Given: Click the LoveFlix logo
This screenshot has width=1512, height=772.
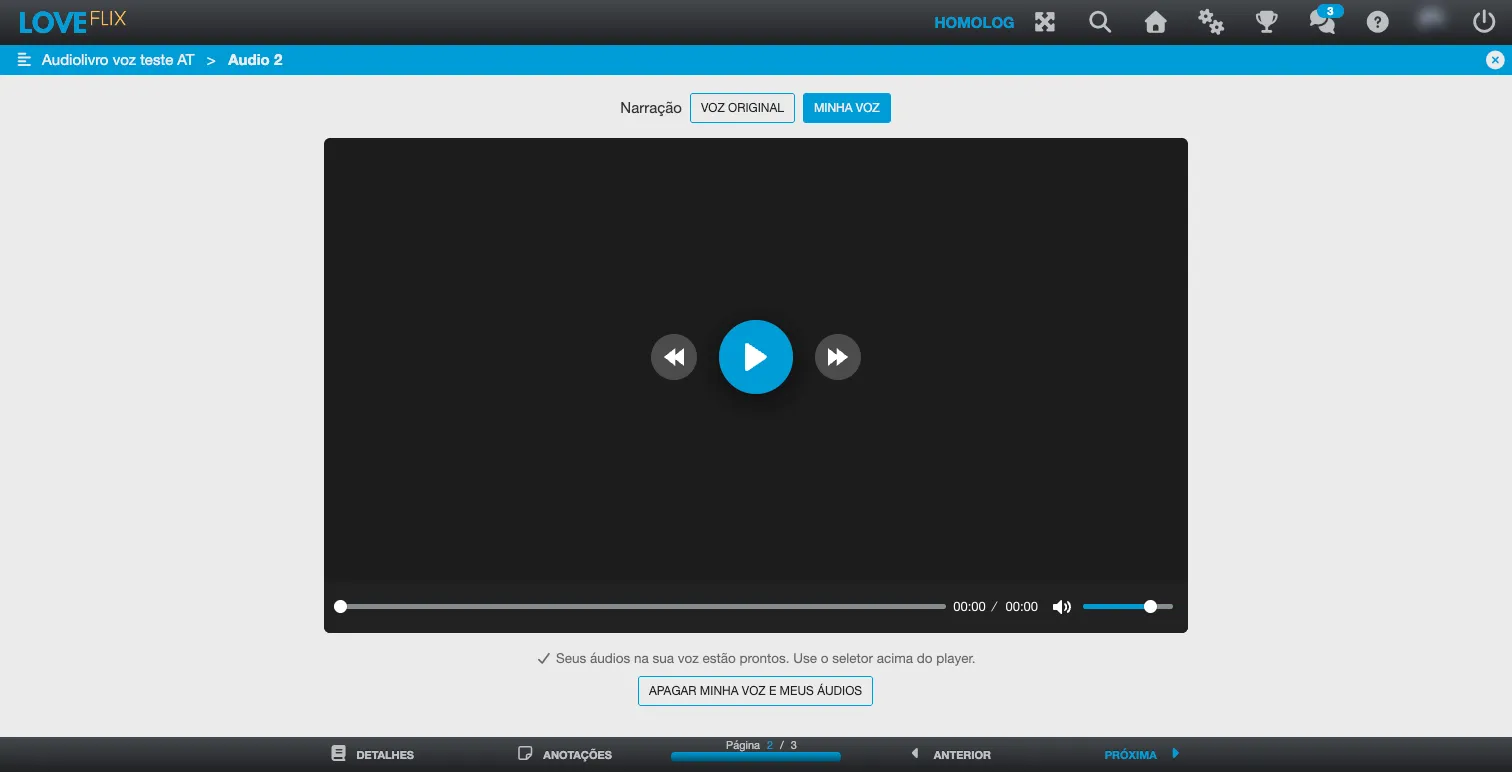Looking at the screenshot, I should click(x=73, y=21).
